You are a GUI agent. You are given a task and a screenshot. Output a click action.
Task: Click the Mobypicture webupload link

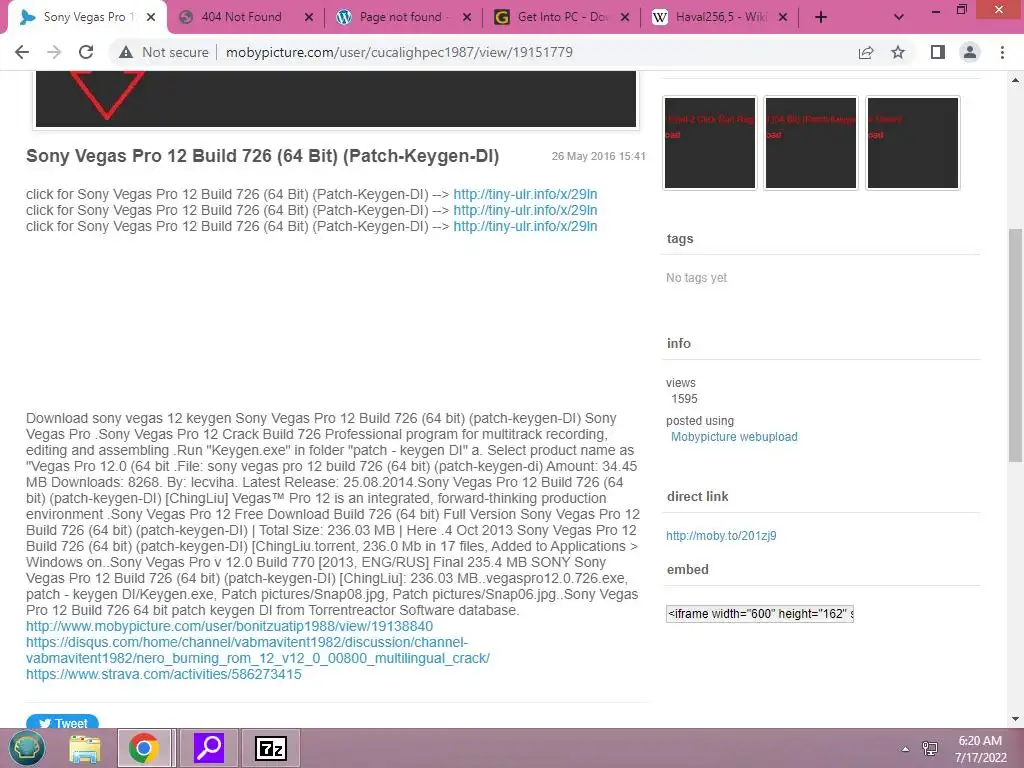click(734, 437)
